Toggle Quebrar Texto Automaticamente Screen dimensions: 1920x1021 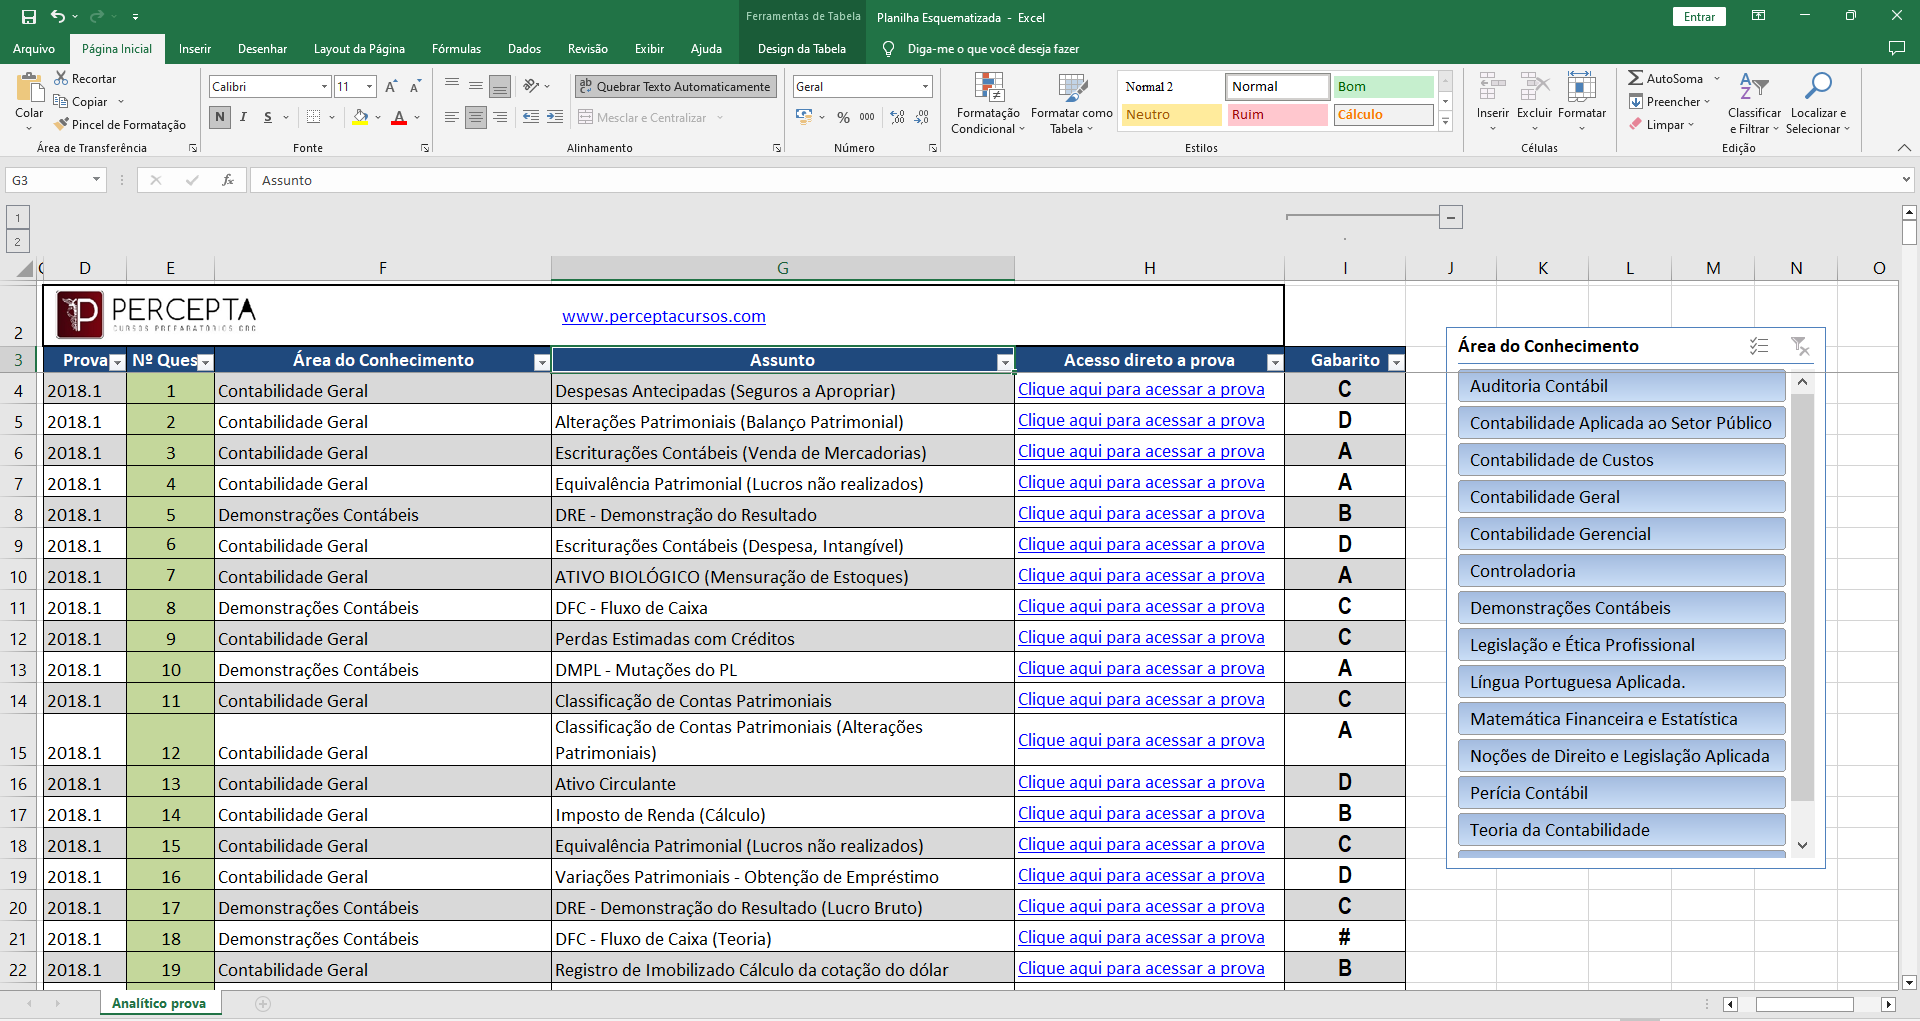[675, 87]
